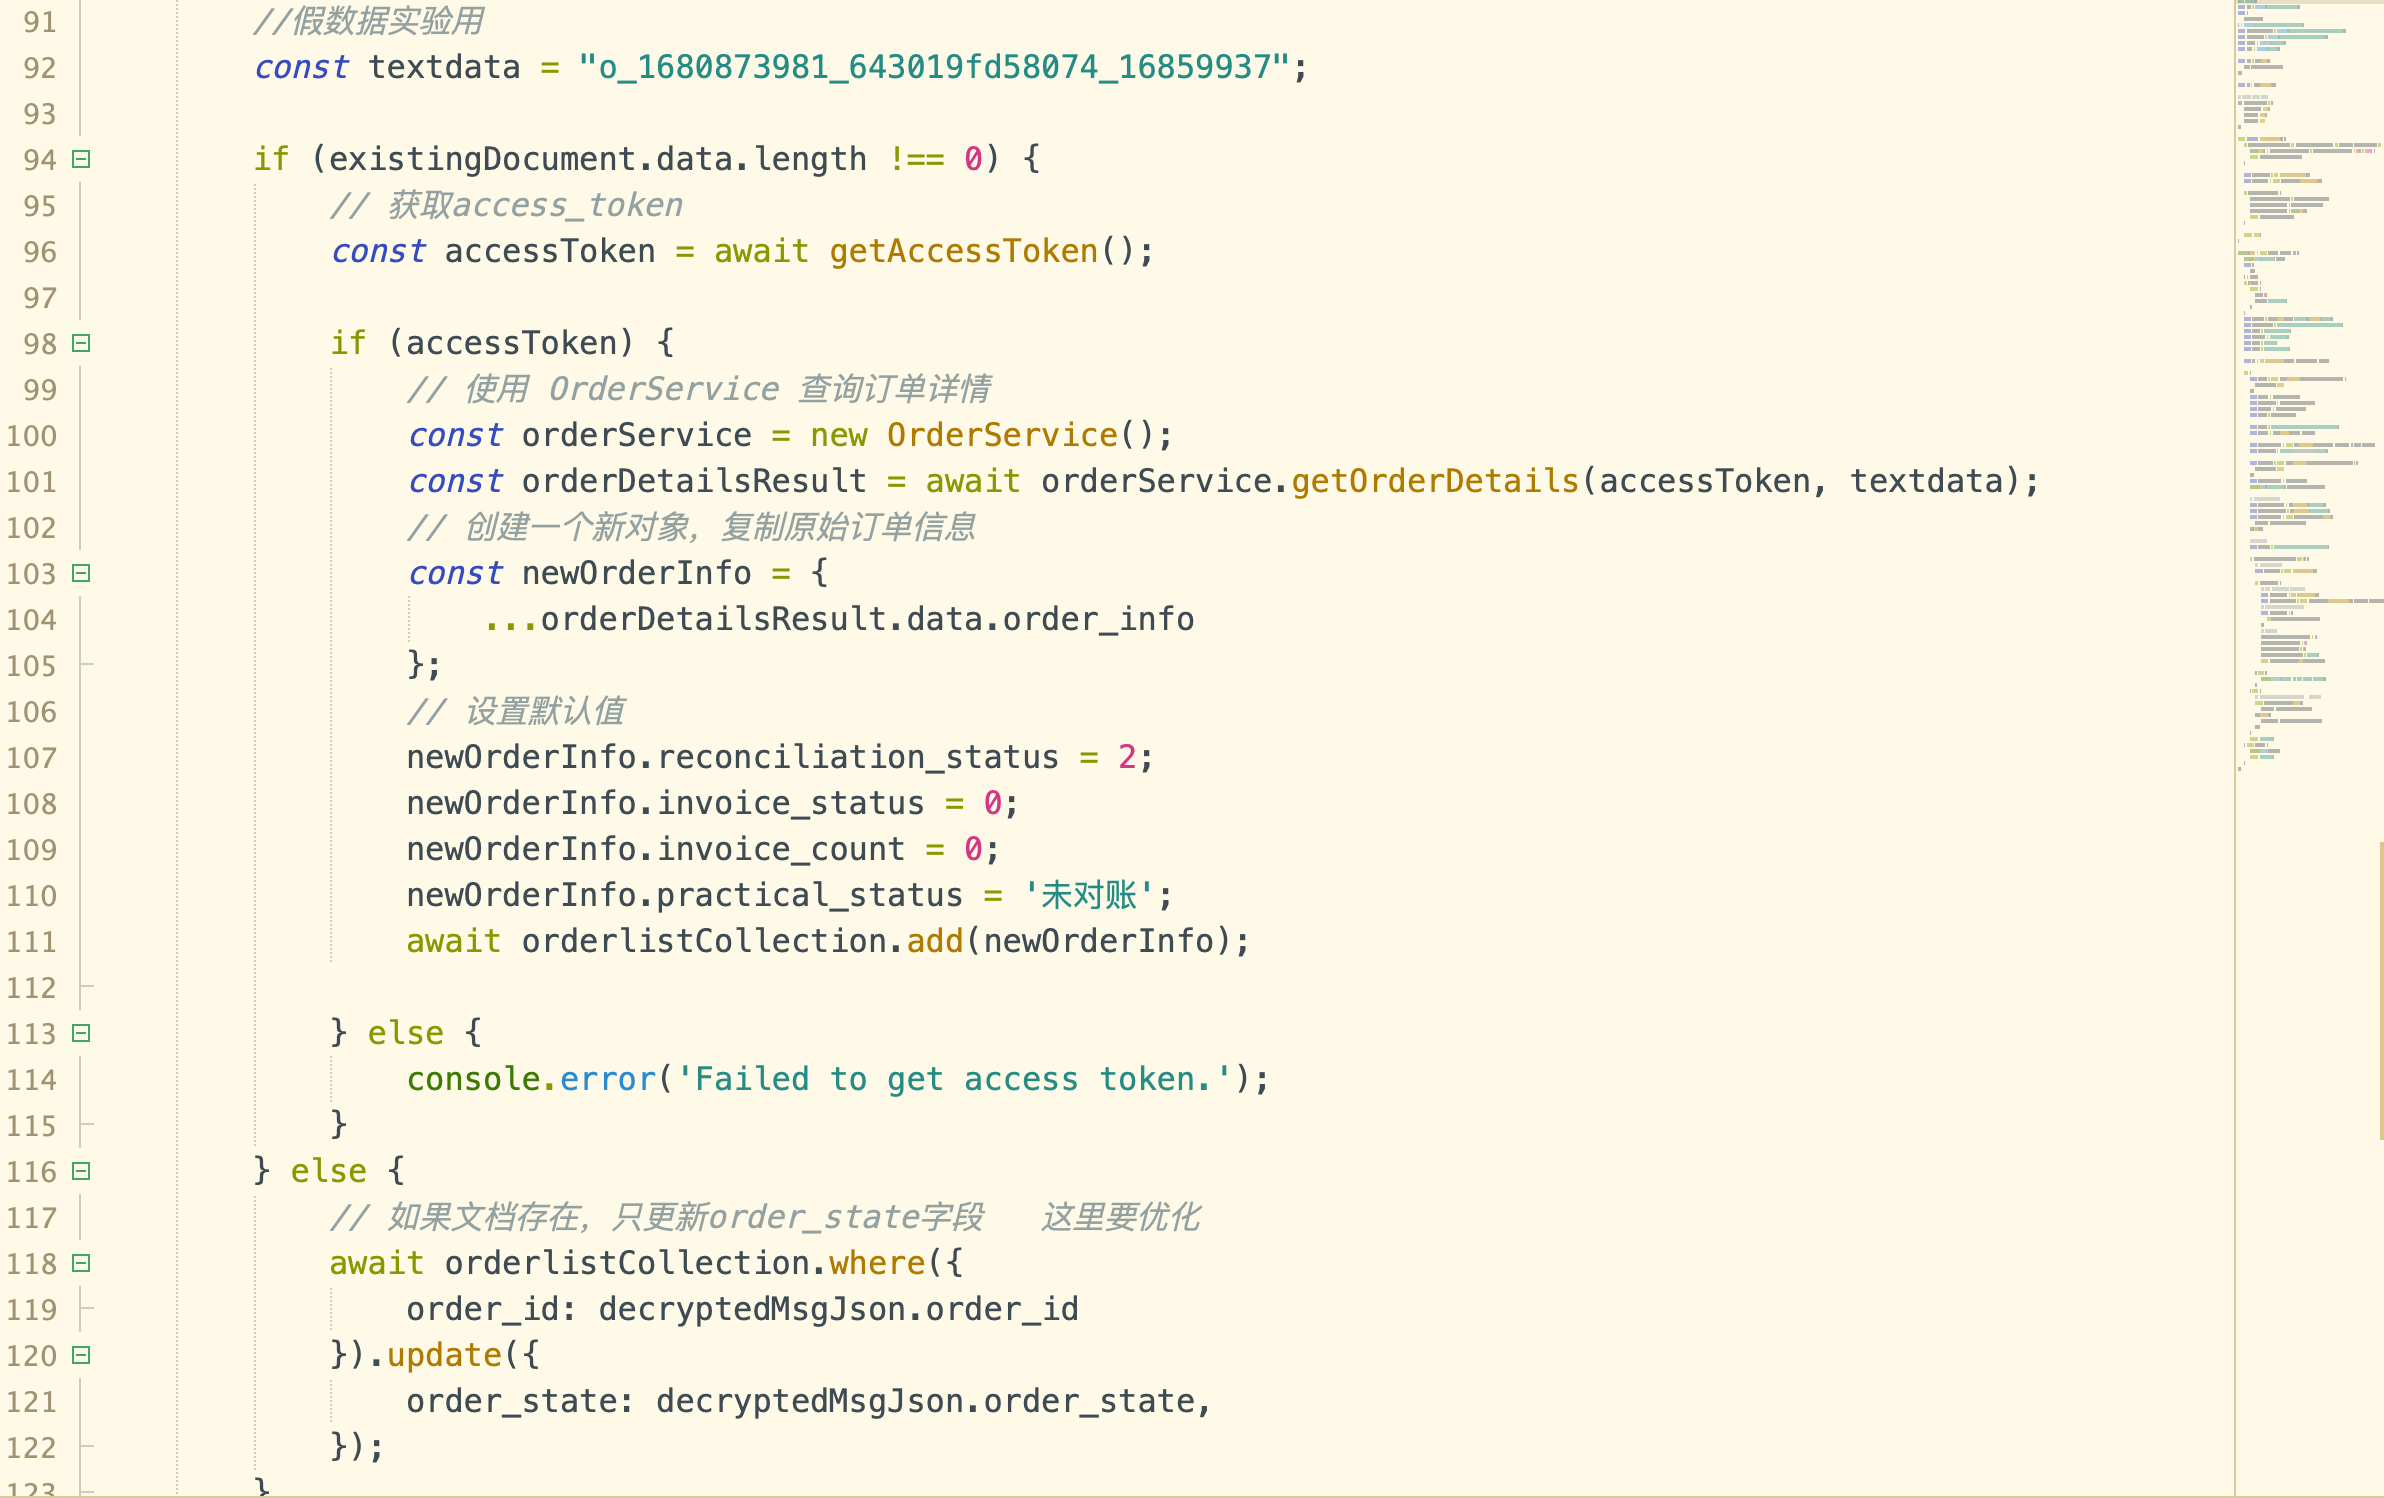Click the invoice_status property
This screenshot has height=1498, width=2384.
791,803
